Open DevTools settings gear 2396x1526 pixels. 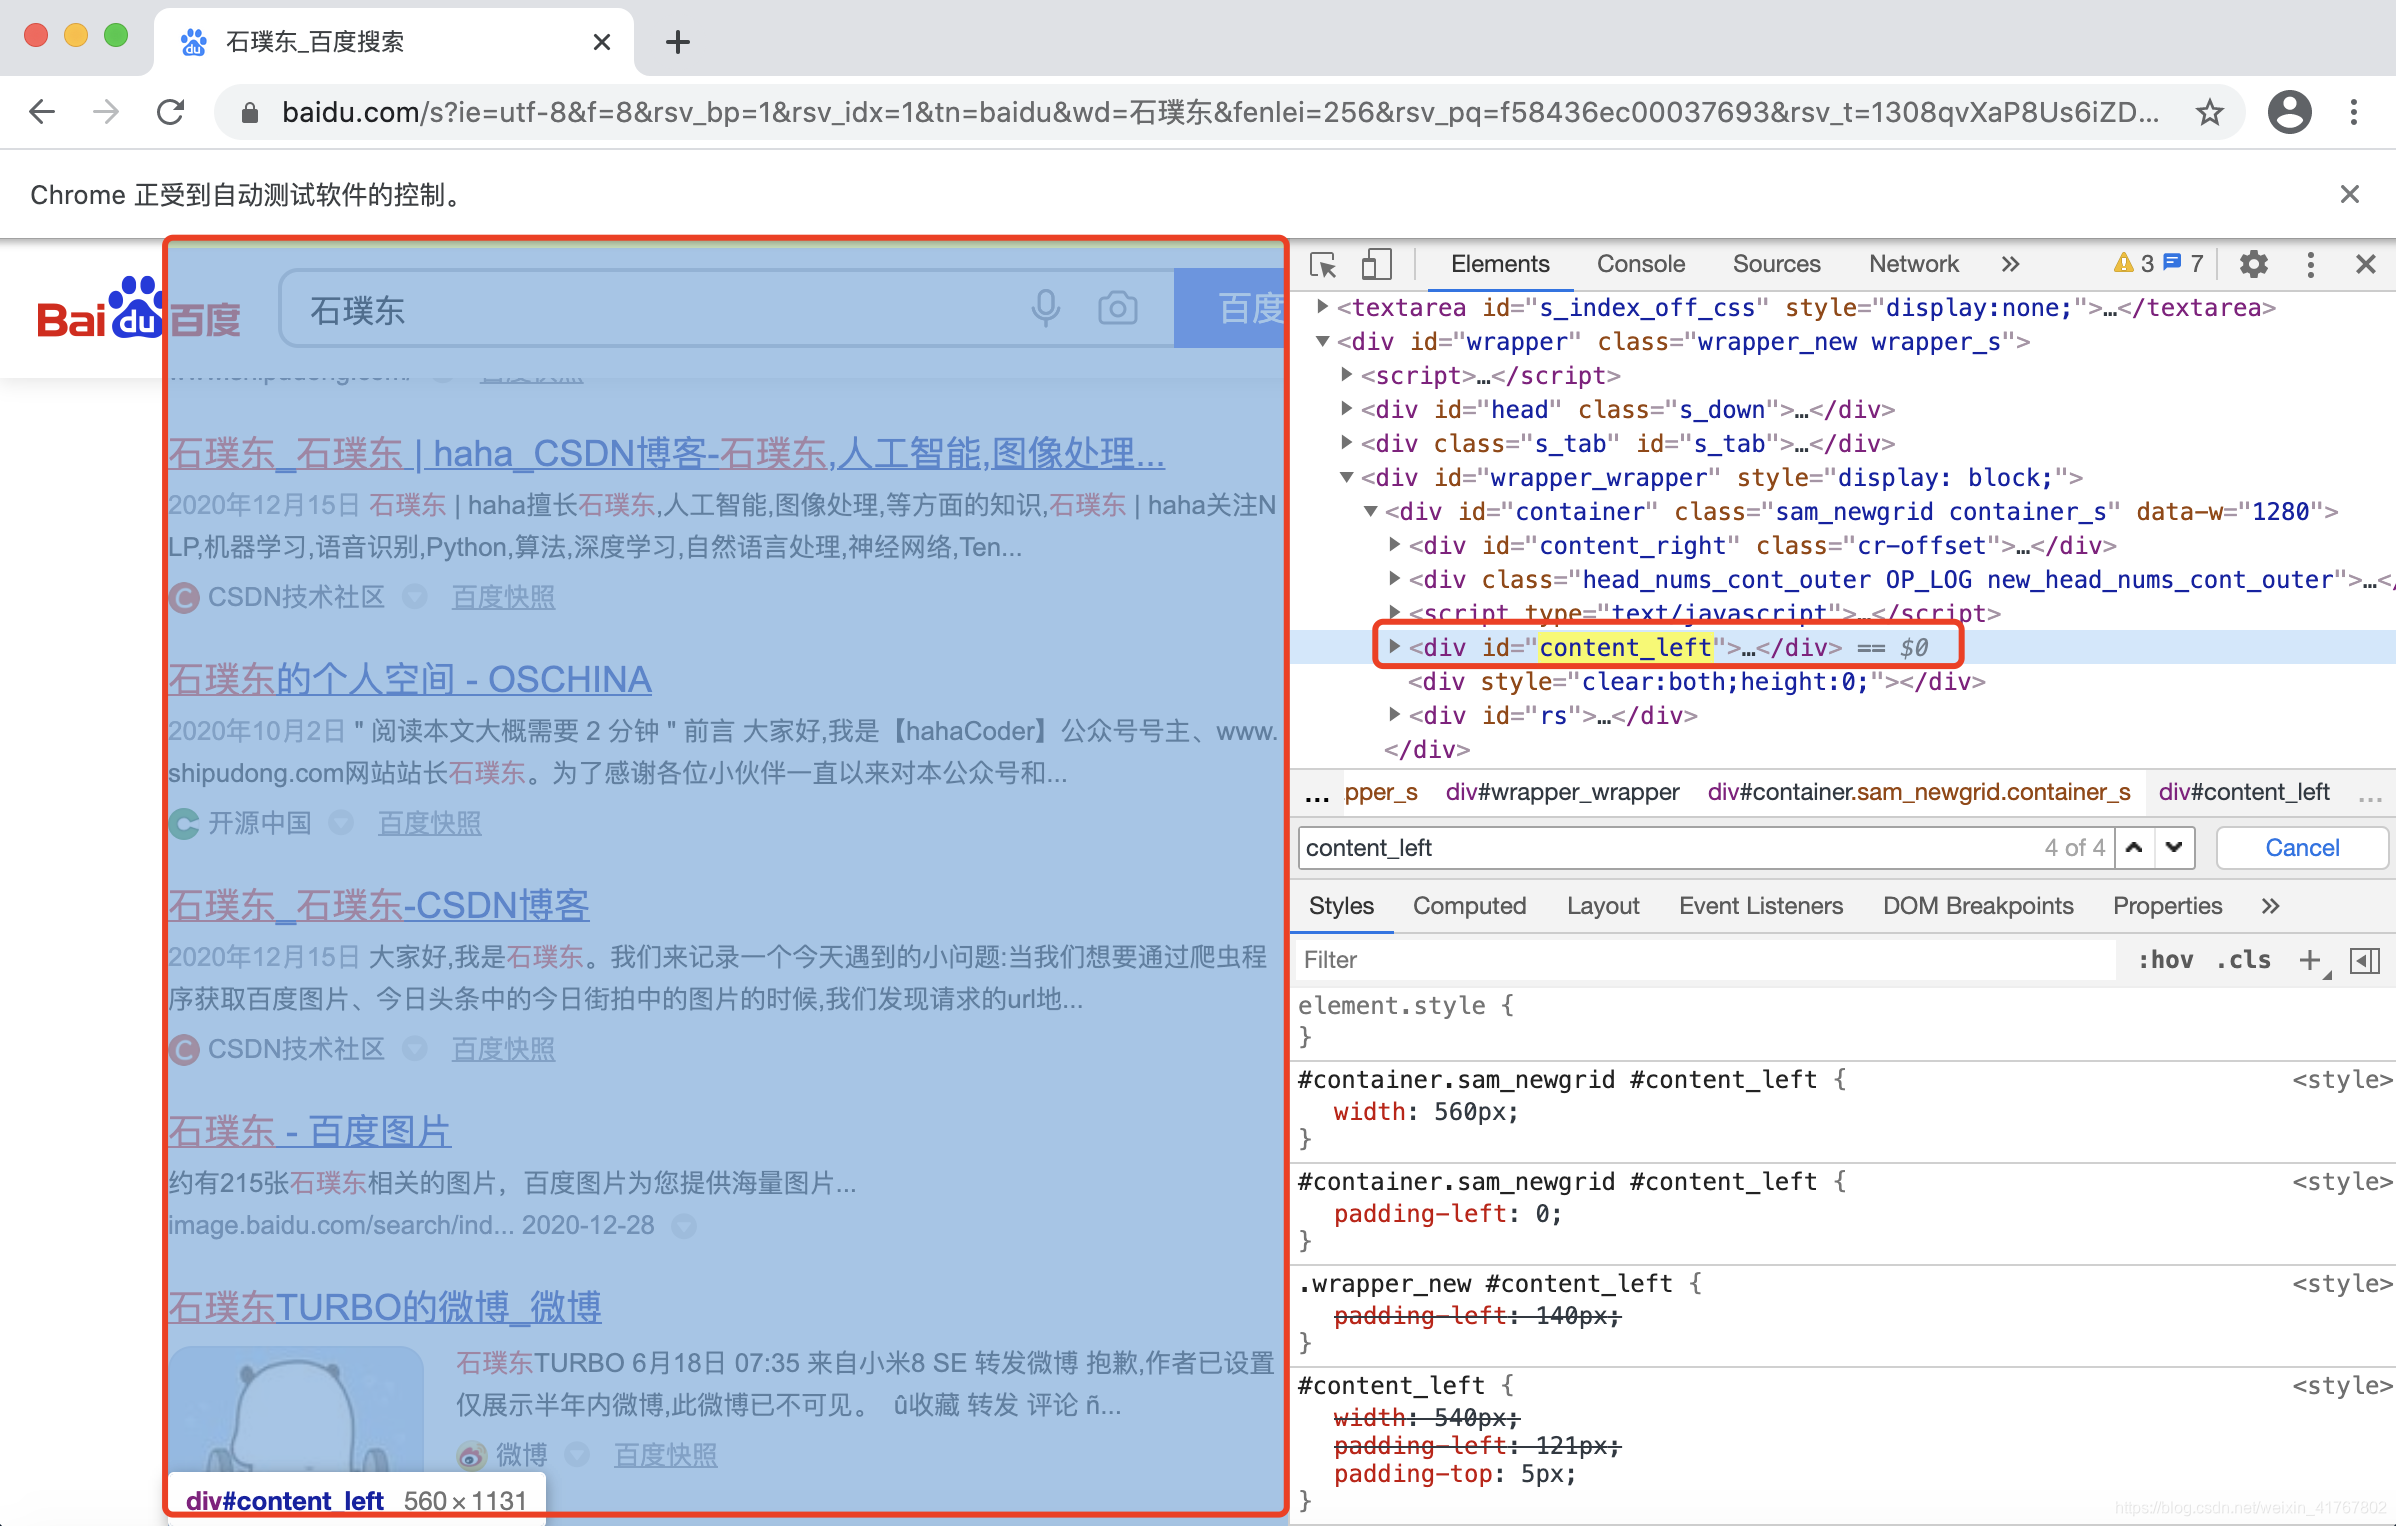pos(2253,264)
